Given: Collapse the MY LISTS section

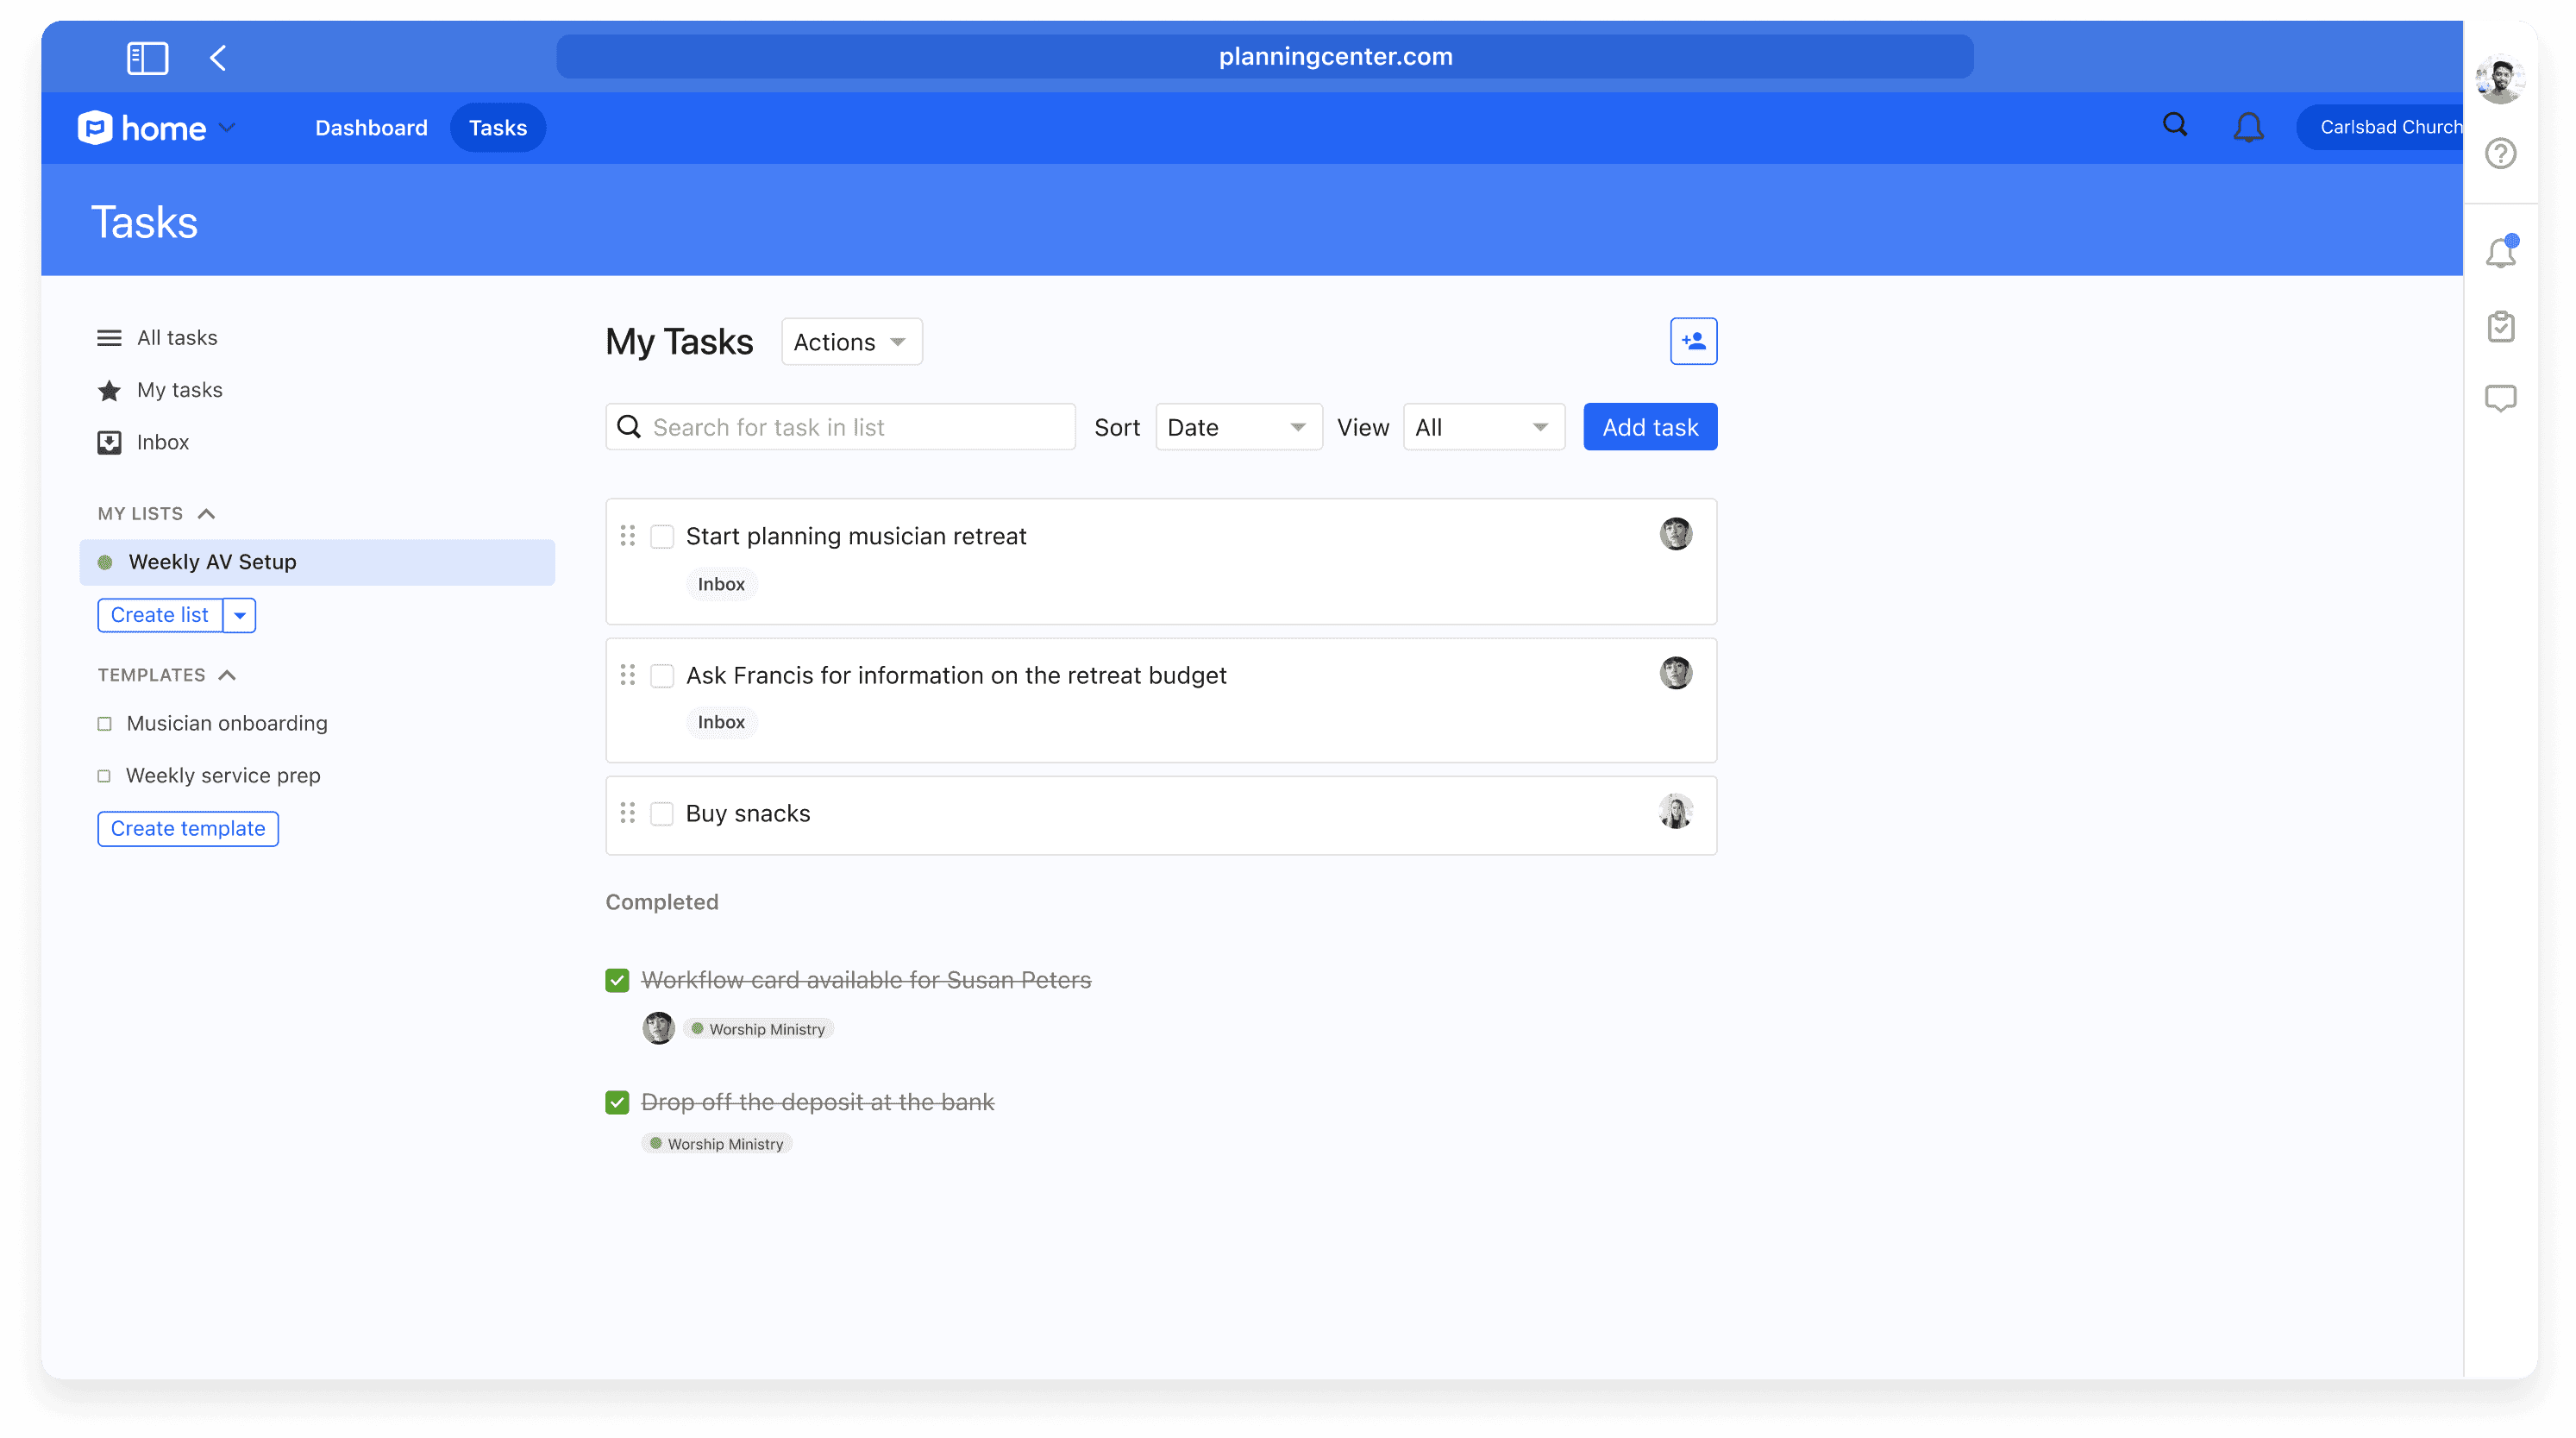Looking at the screenshot, I should tap(206, 514).
